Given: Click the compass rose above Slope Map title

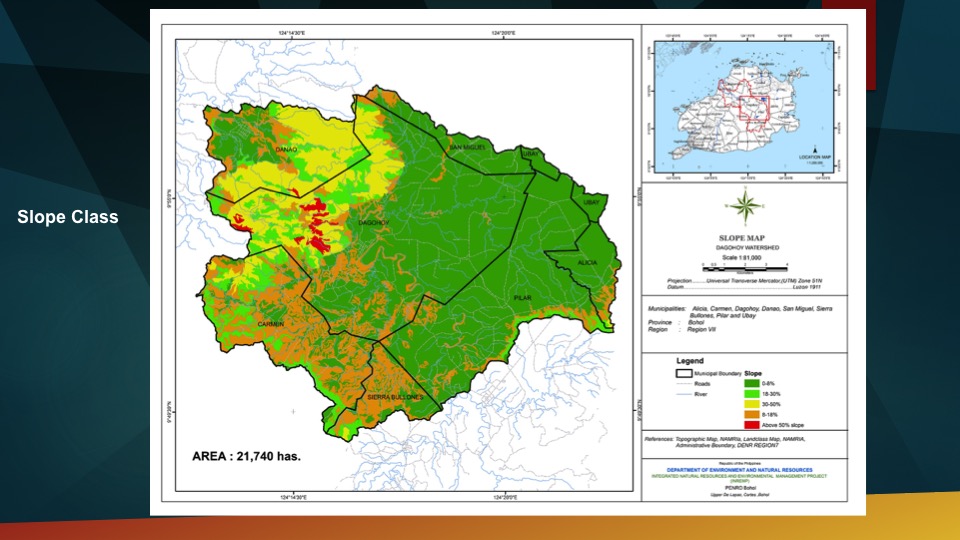Looking at the screenshot, I should (743, 207).
